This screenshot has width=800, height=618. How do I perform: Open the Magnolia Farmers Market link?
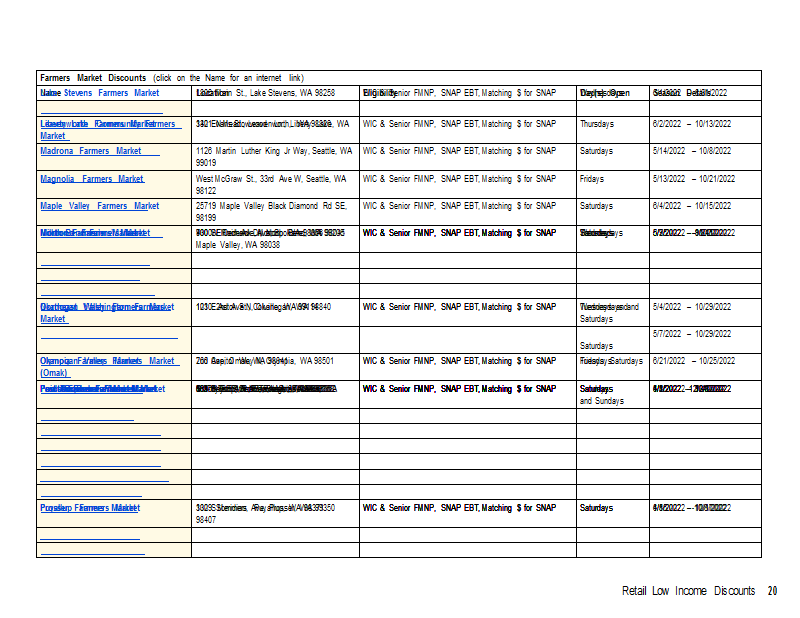click(x=92, y=179)
